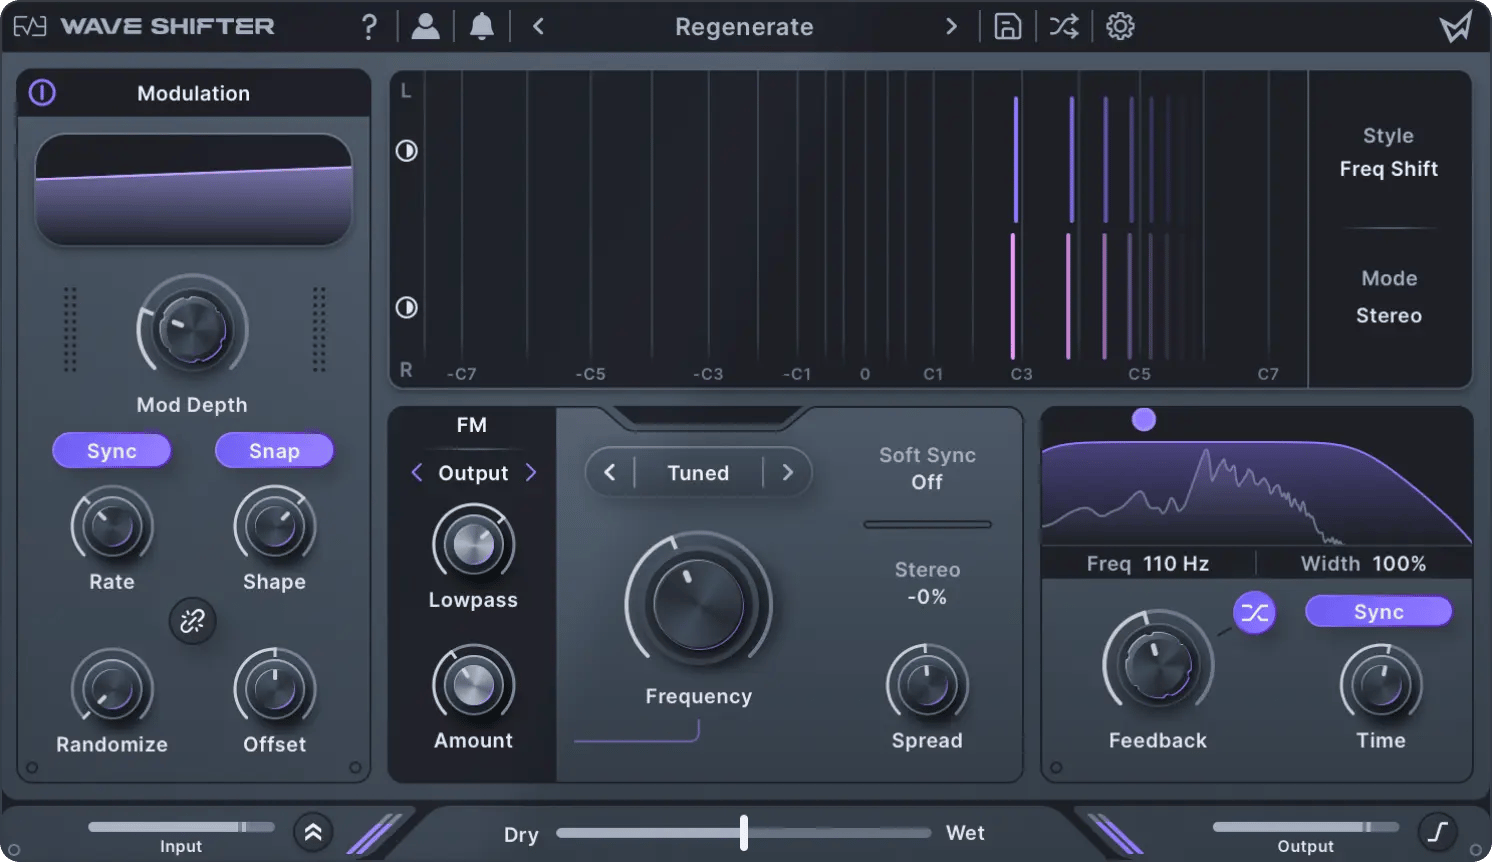Screen dimensions: 1492x862
Task: Go to the previous preset arrow
Action: pyautogui.click(x=538, y=27)
